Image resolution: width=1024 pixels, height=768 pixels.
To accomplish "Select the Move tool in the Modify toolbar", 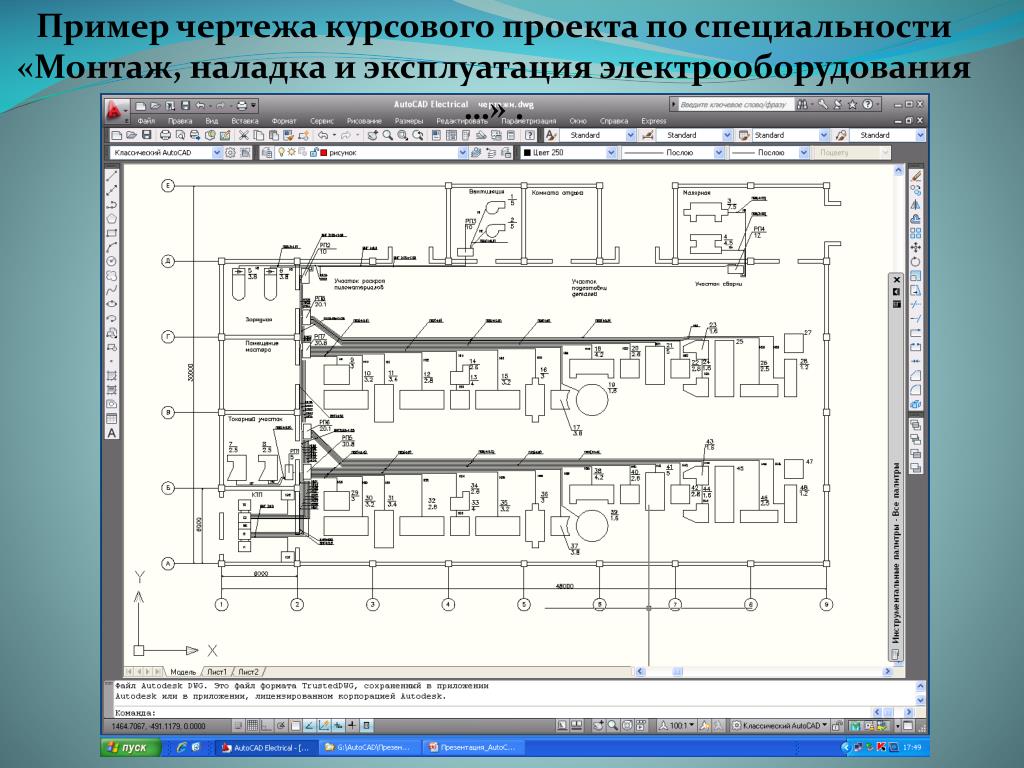I will coord(916,248).
